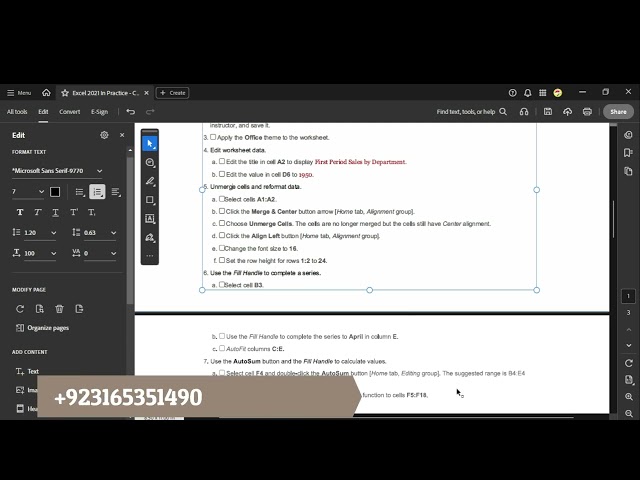Image resolution: width=640 pixels, height=480 pixels.
Task: Redo the last action
Action: tap(150, 111)
